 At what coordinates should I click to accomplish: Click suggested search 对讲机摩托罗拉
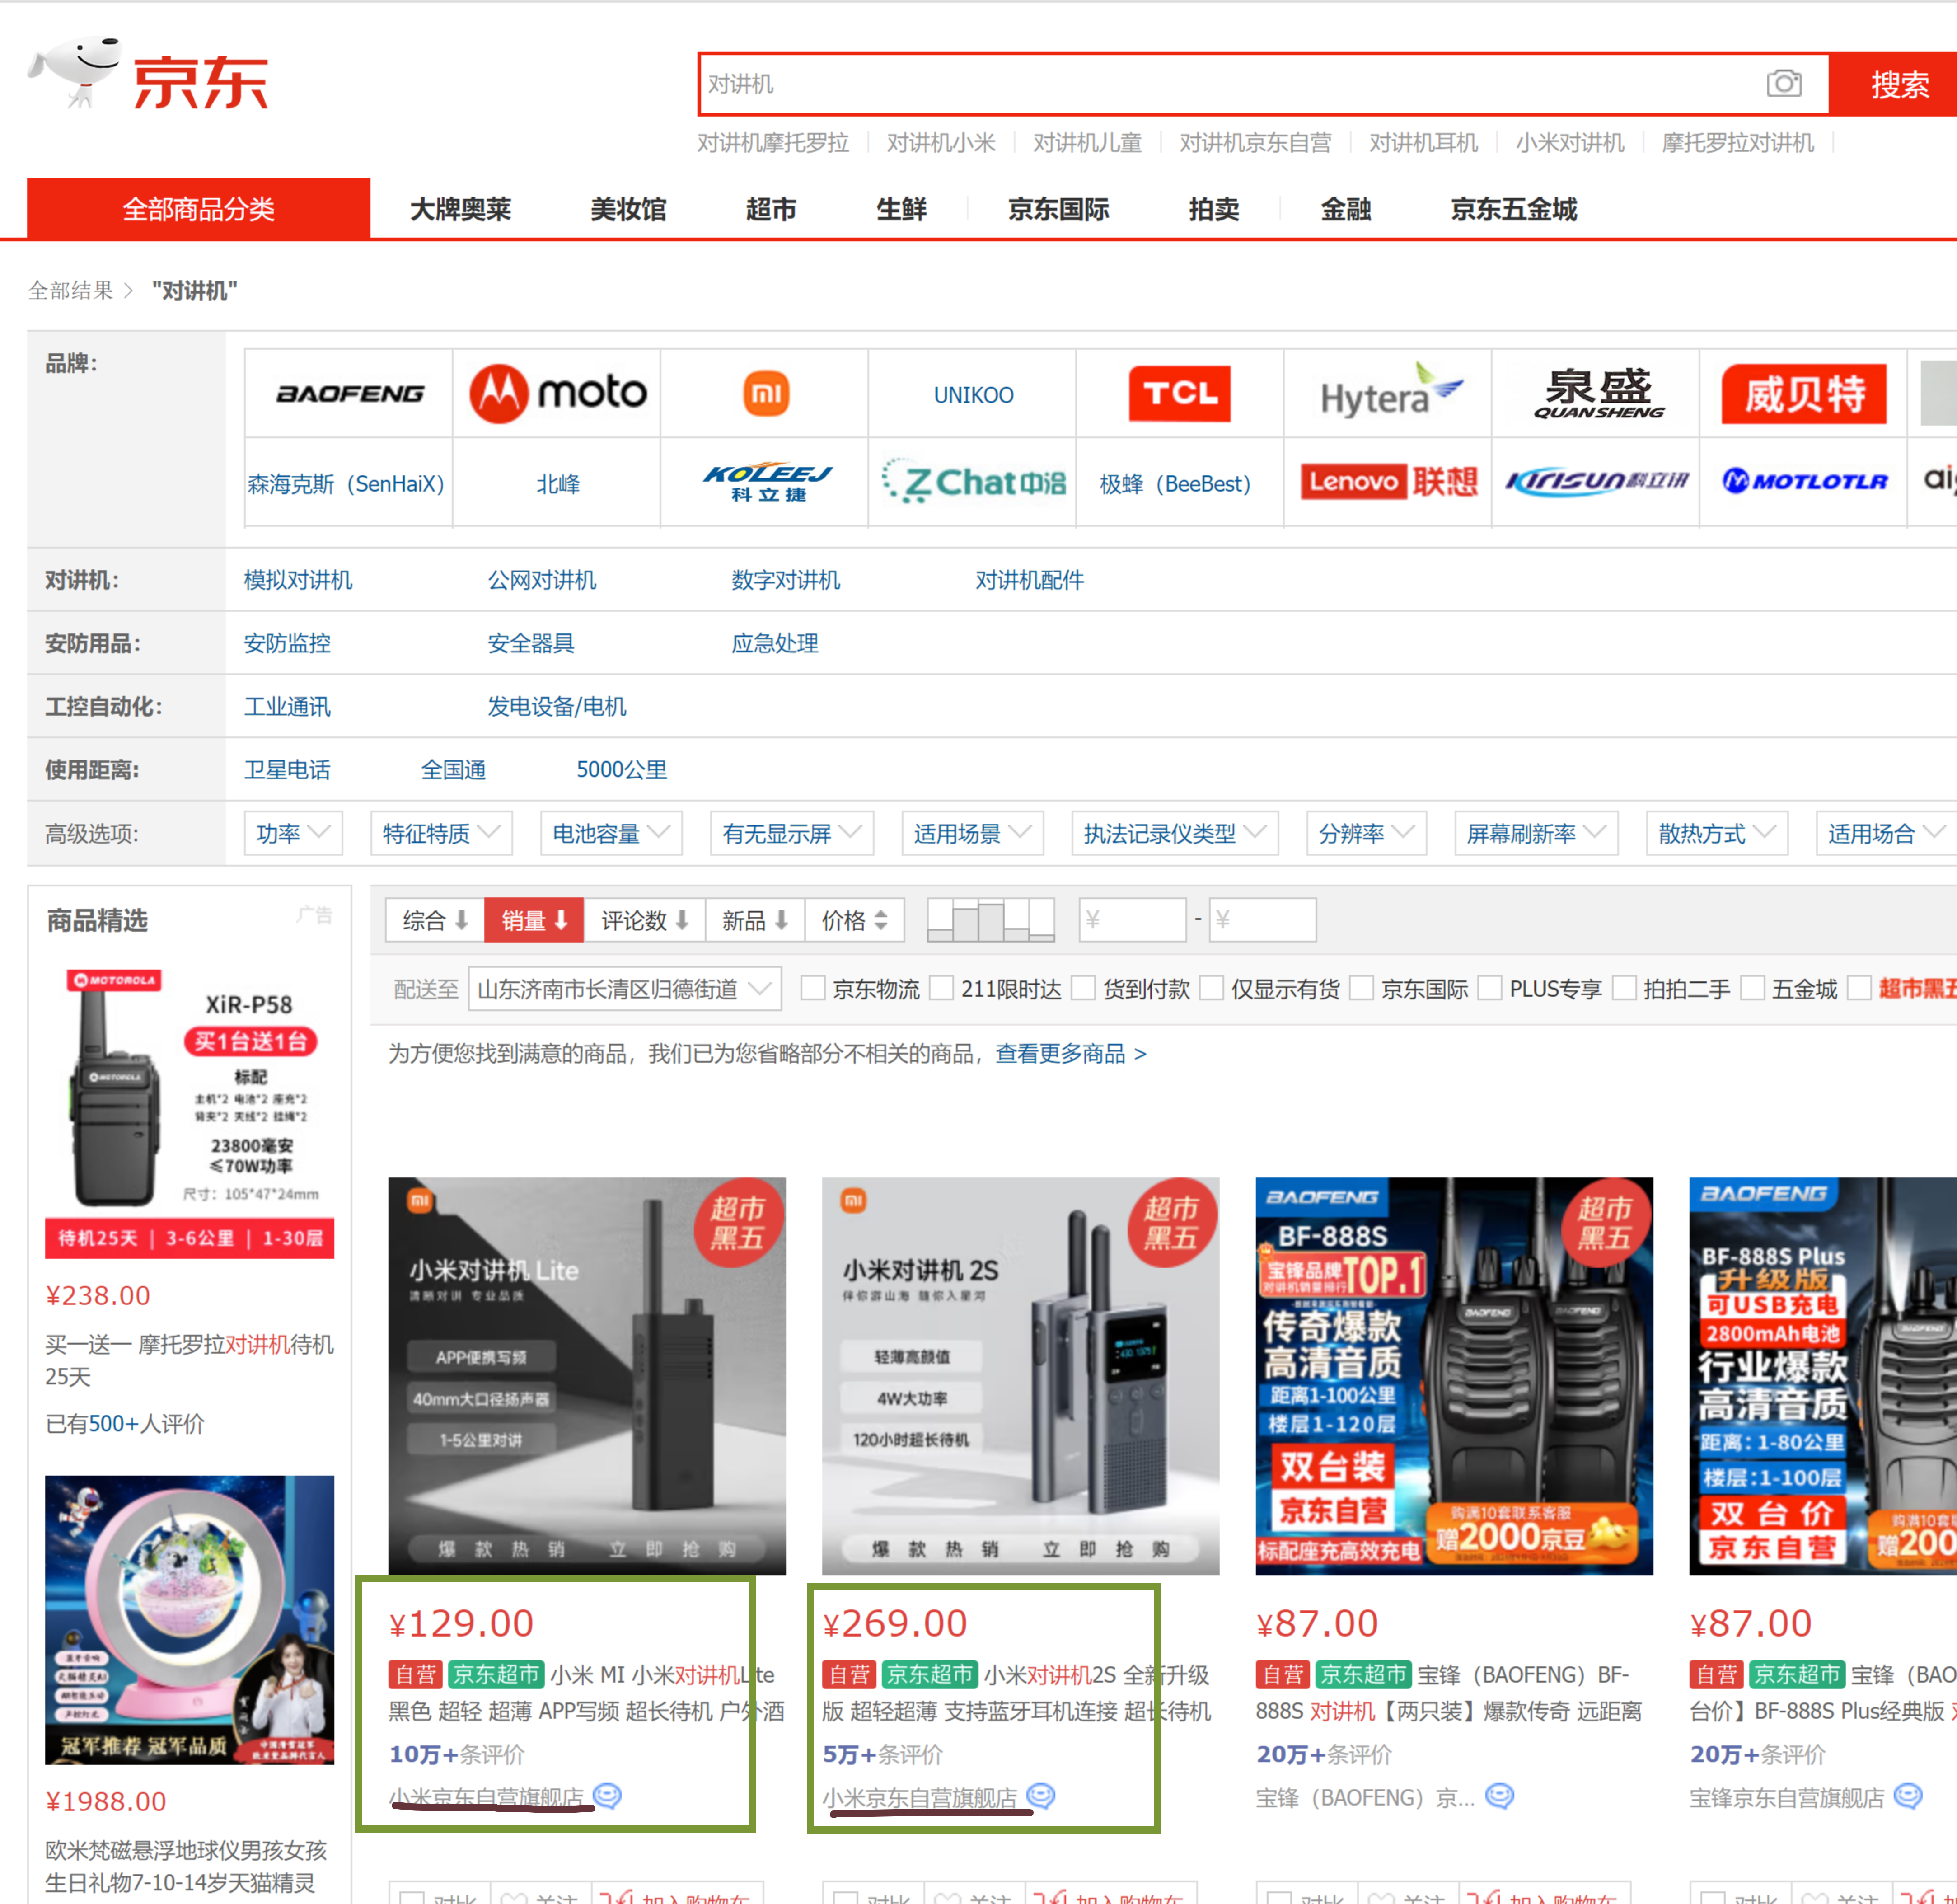[773, 143]
